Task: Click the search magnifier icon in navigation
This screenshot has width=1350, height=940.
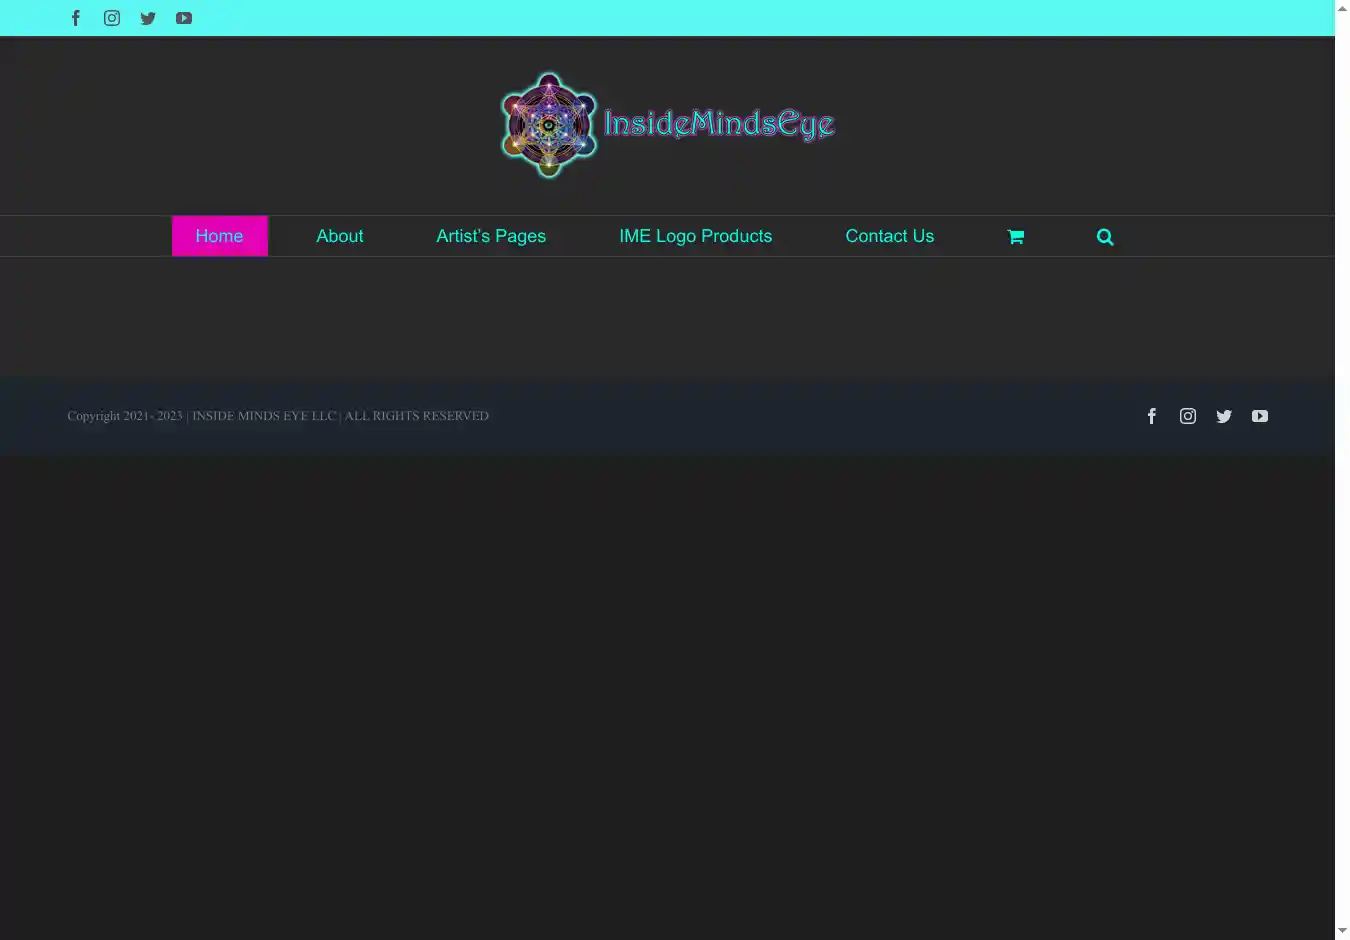Action: click(x=1105, y=237)
